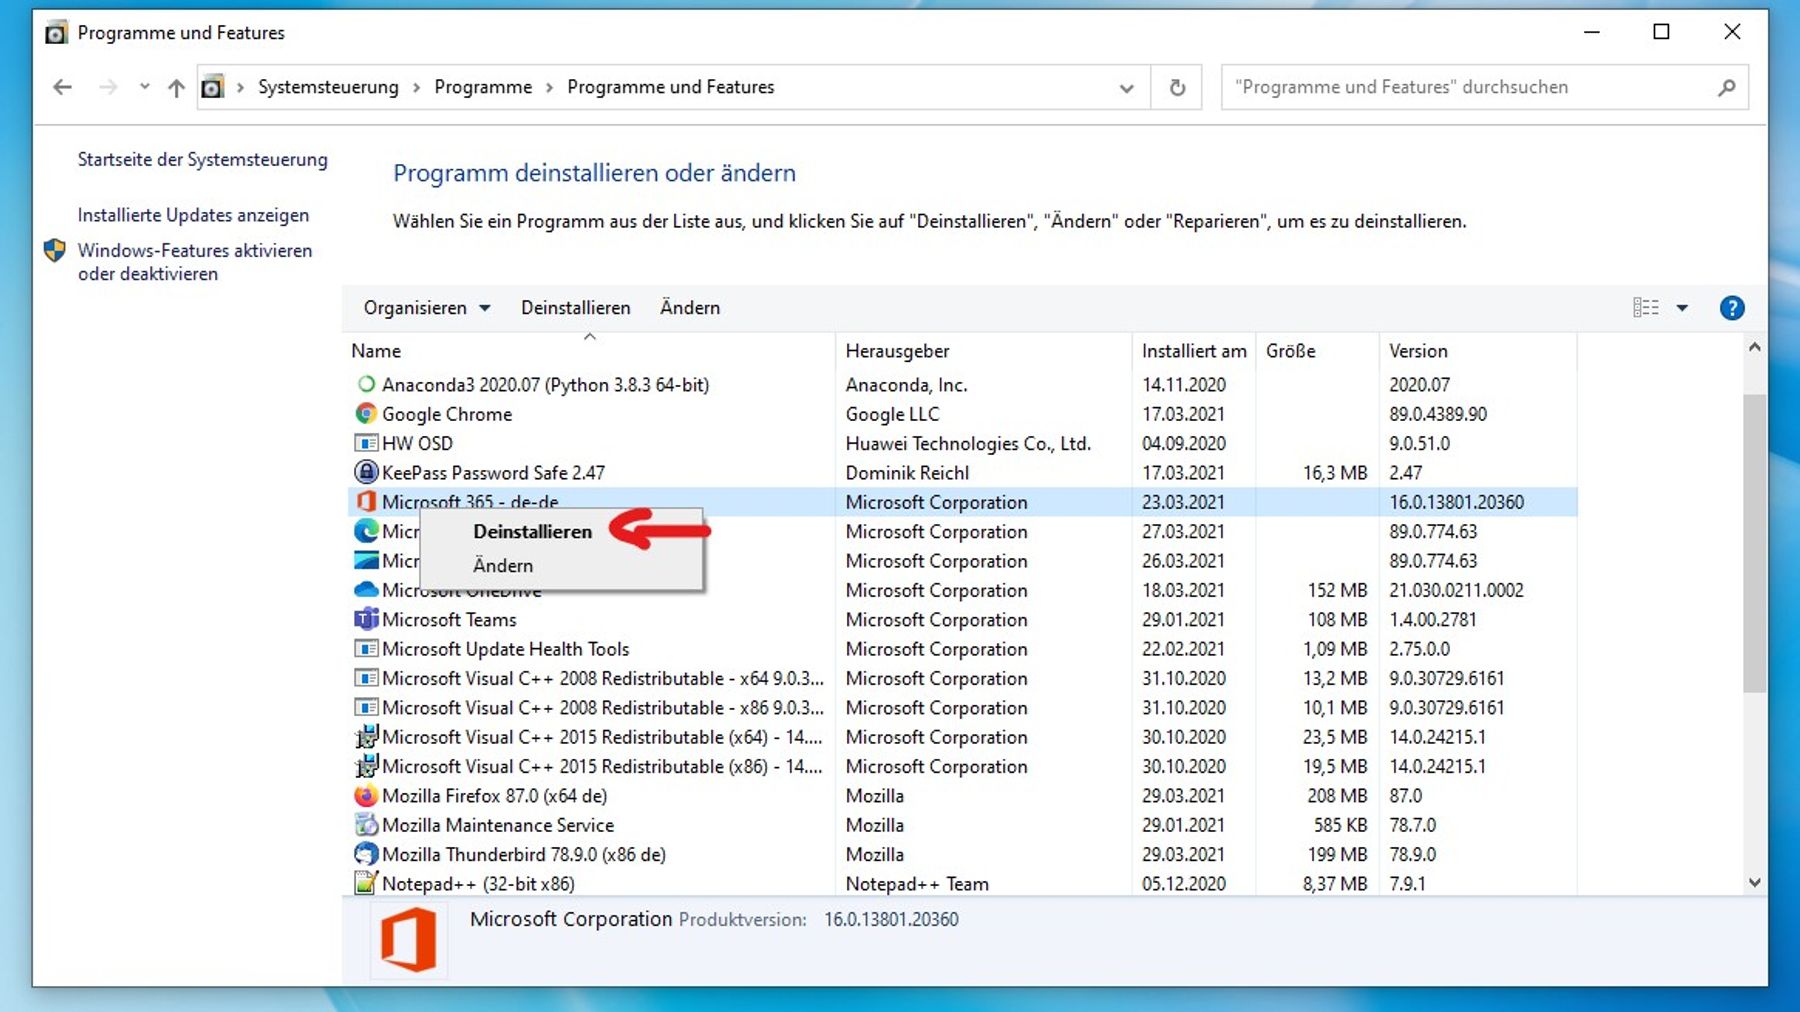This screenshot has height=1012, width=1800.
Task: Click the Google Chrome icon in list
Action: pyautogui.click(x=366, y=414)
